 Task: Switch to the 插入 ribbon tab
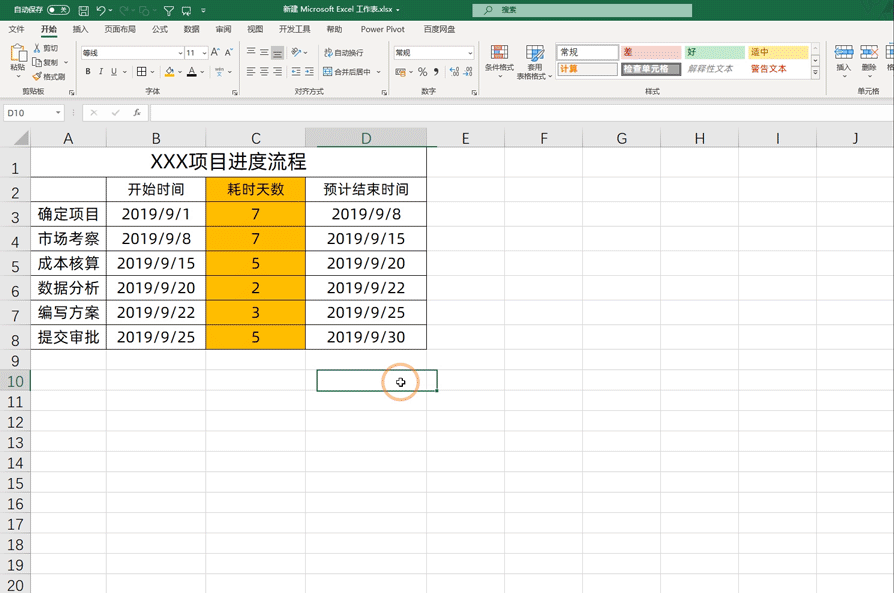80,29
